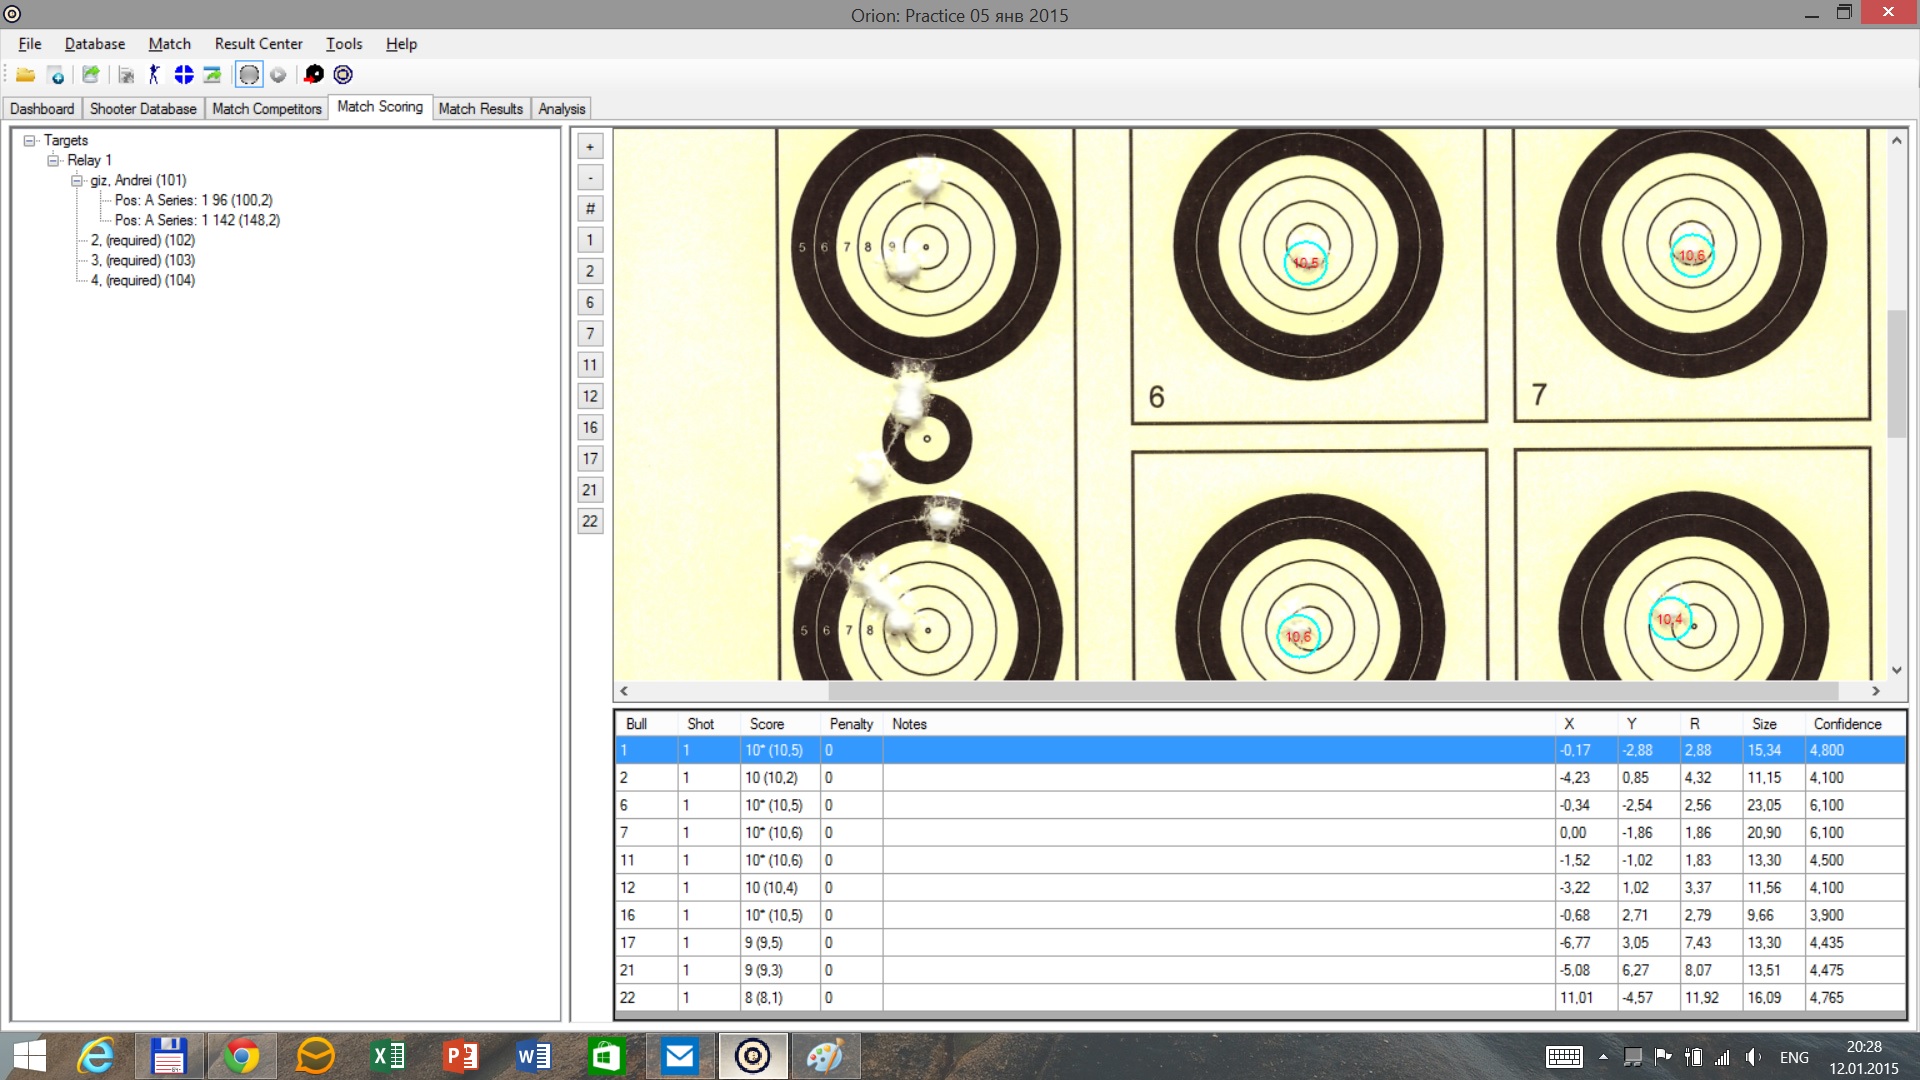Click the target view horizontal scrollbar
Screen dimensions: 1920x1080
coord(1332,691)
